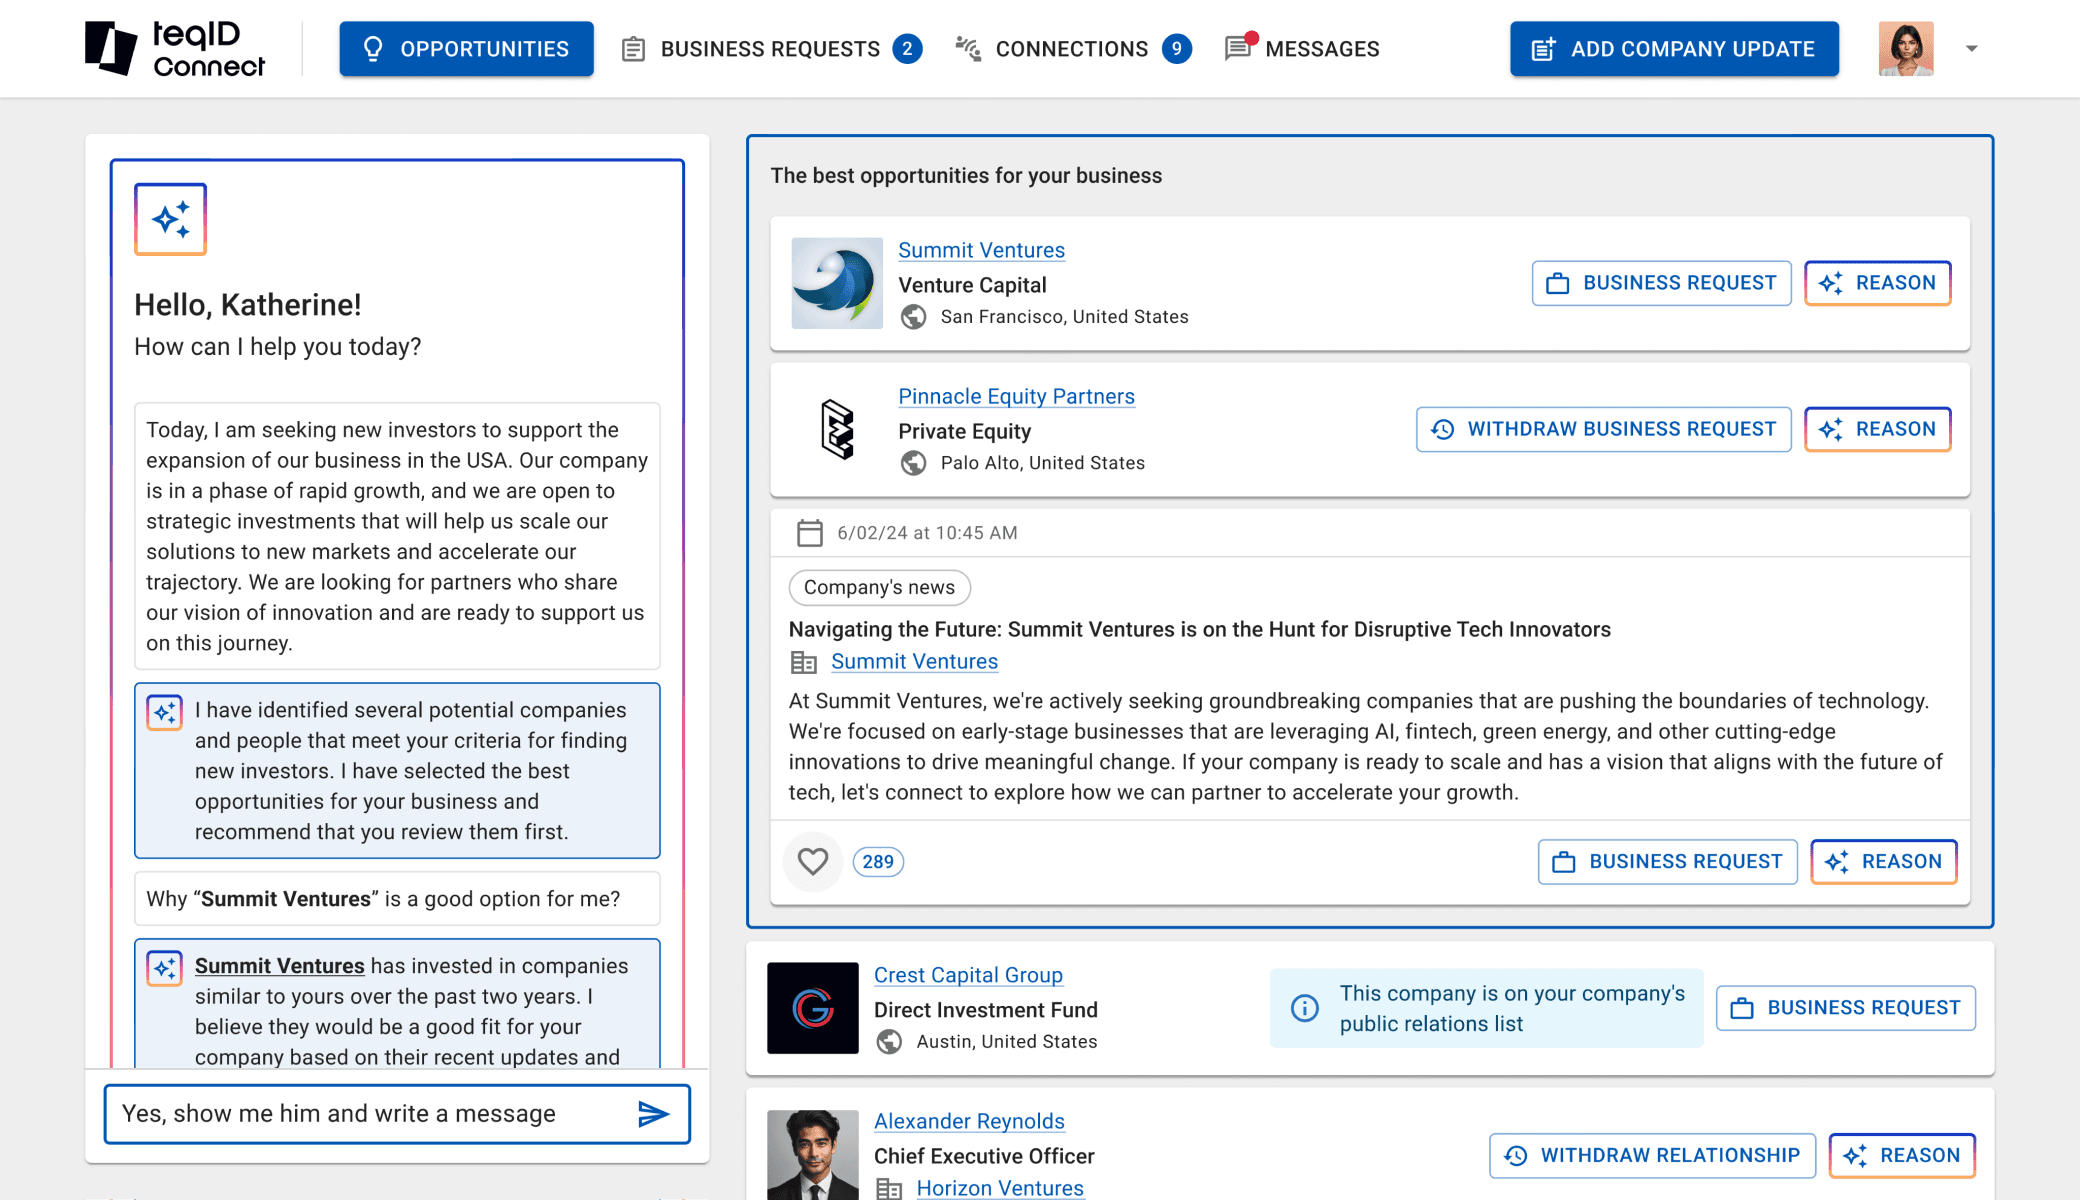Show Reason for Alexander Reynolds

tap(1902, 1156)
